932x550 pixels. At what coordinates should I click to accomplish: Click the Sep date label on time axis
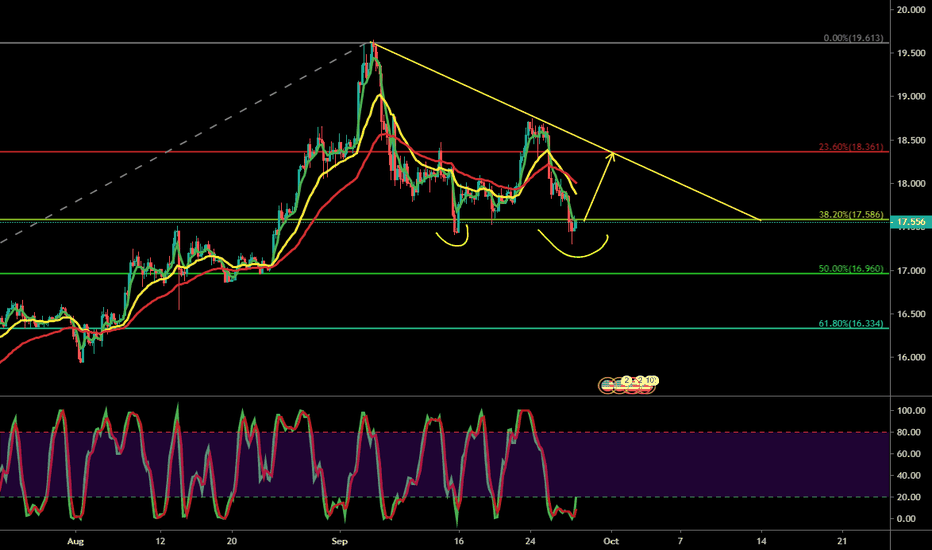(x=339, y=541)
